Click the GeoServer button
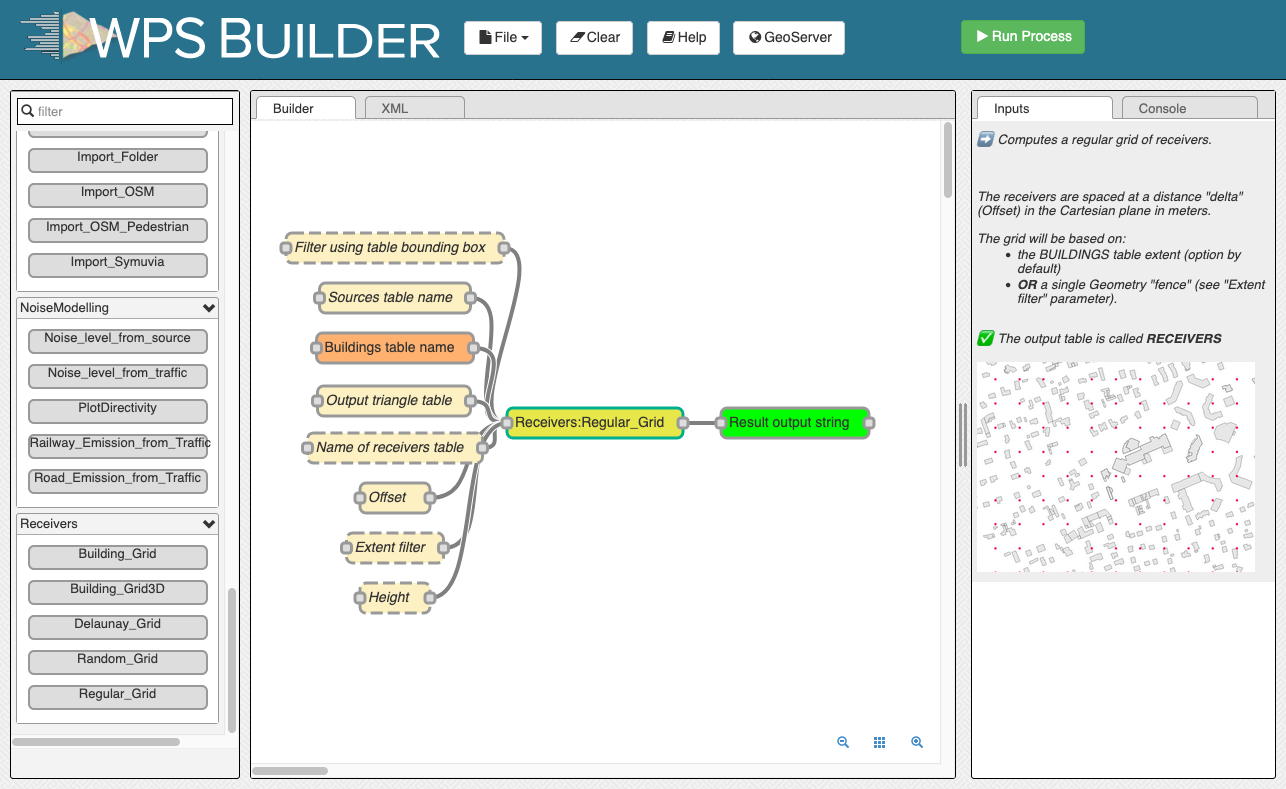The width and height of the screenshot is (1286, 789). (789, 37)
